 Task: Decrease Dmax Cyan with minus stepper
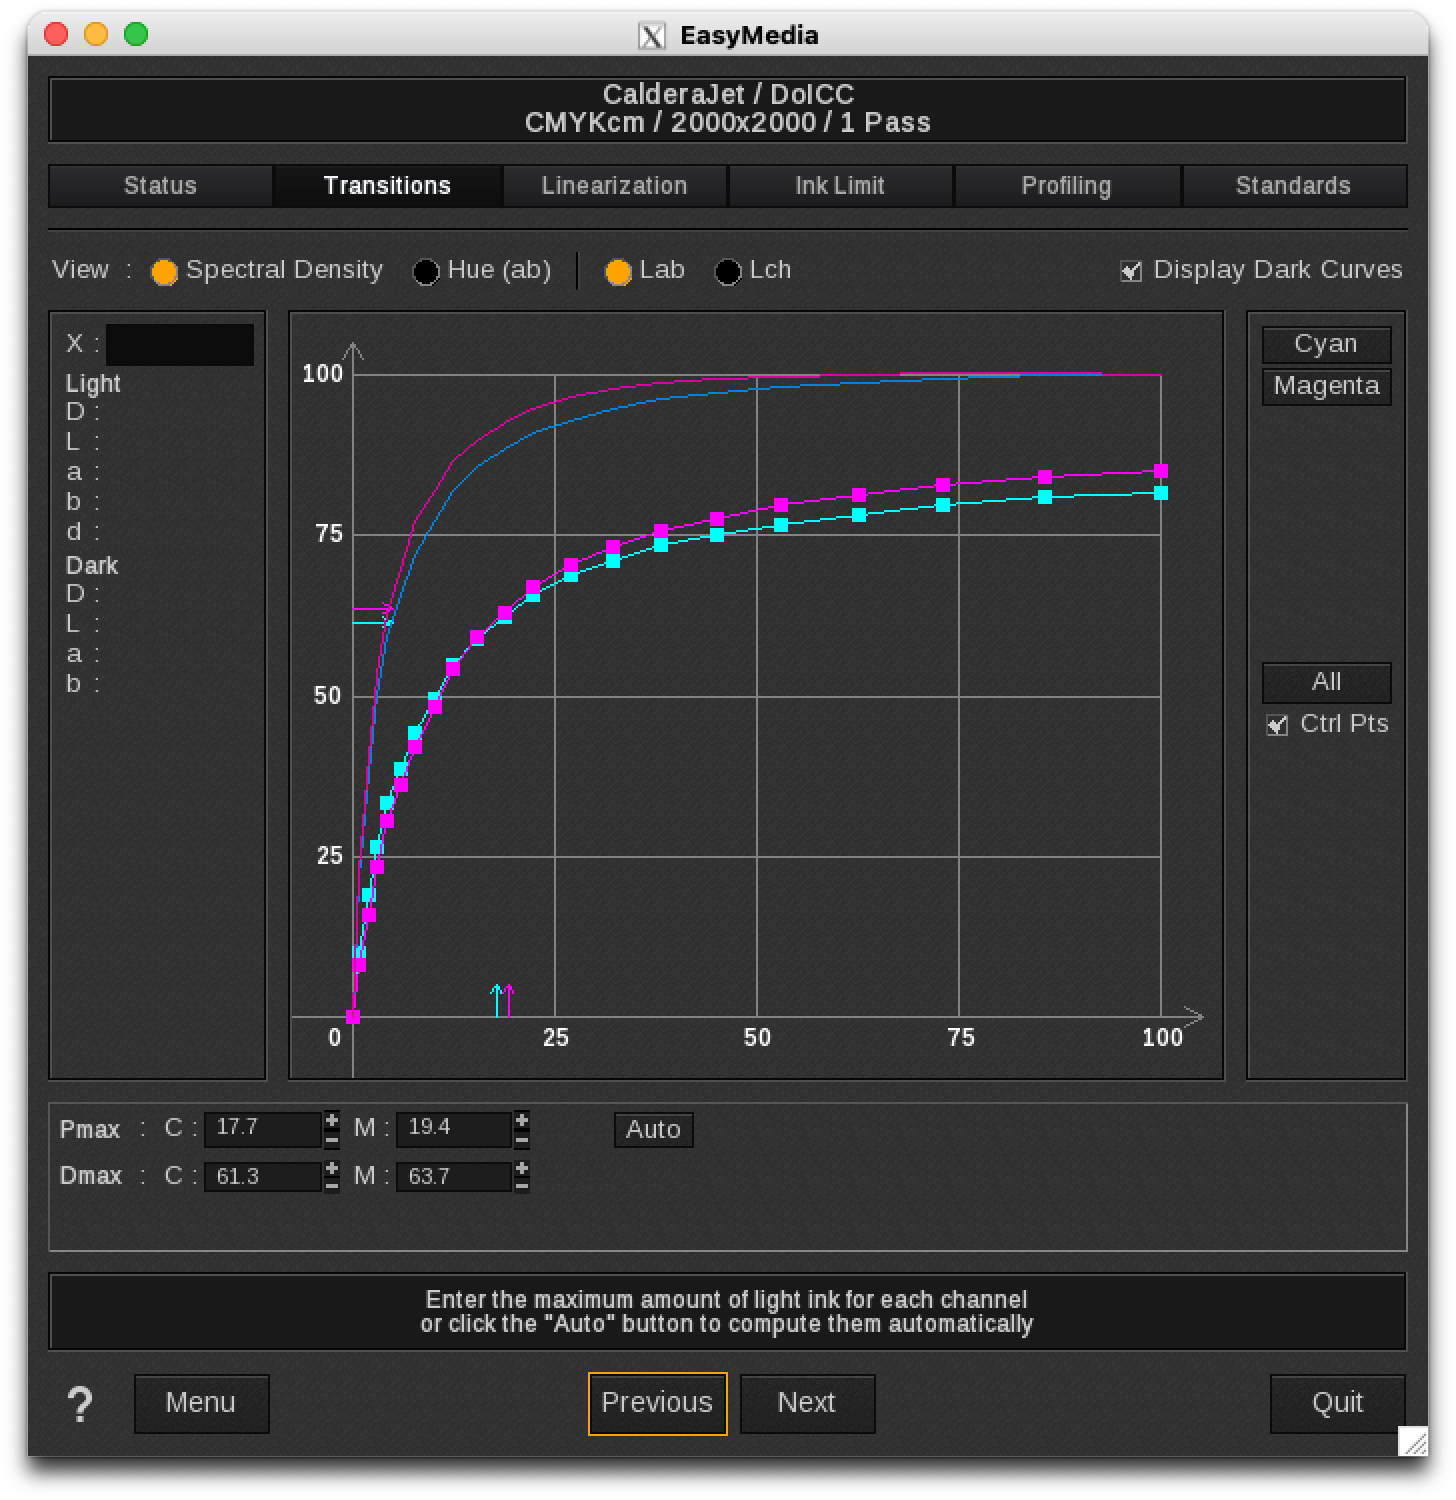tap(332, 1186)
